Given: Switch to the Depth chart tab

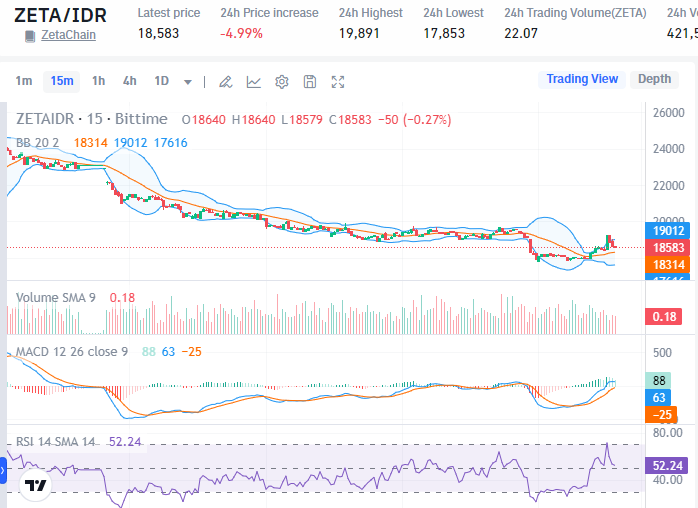Looking at the screenshot, I should 654,79.
